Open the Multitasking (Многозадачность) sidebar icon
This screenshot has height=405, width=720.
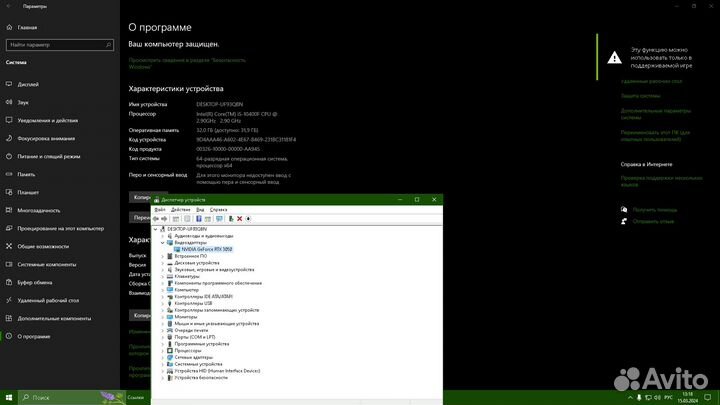click(x=9, y=210)
